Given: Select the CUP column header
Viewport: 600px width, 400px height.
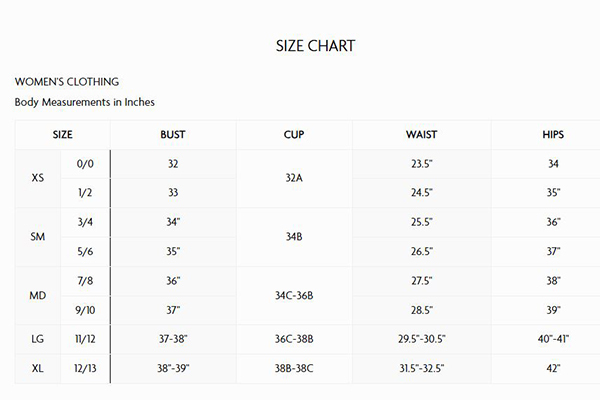Looking at the screenshot, I should click(x=294, y=135).
